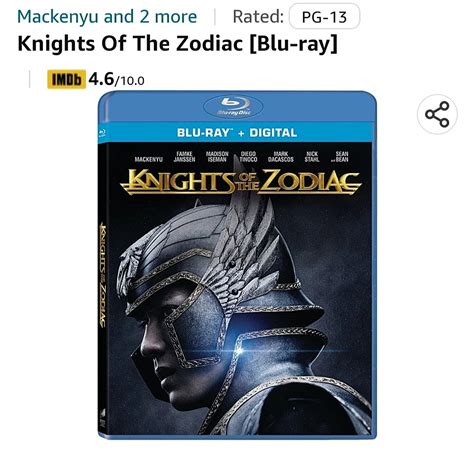Open the "Mackenyu and 2 more" contributors link
This screenshot has width=474, height=452.
point(107,17)
